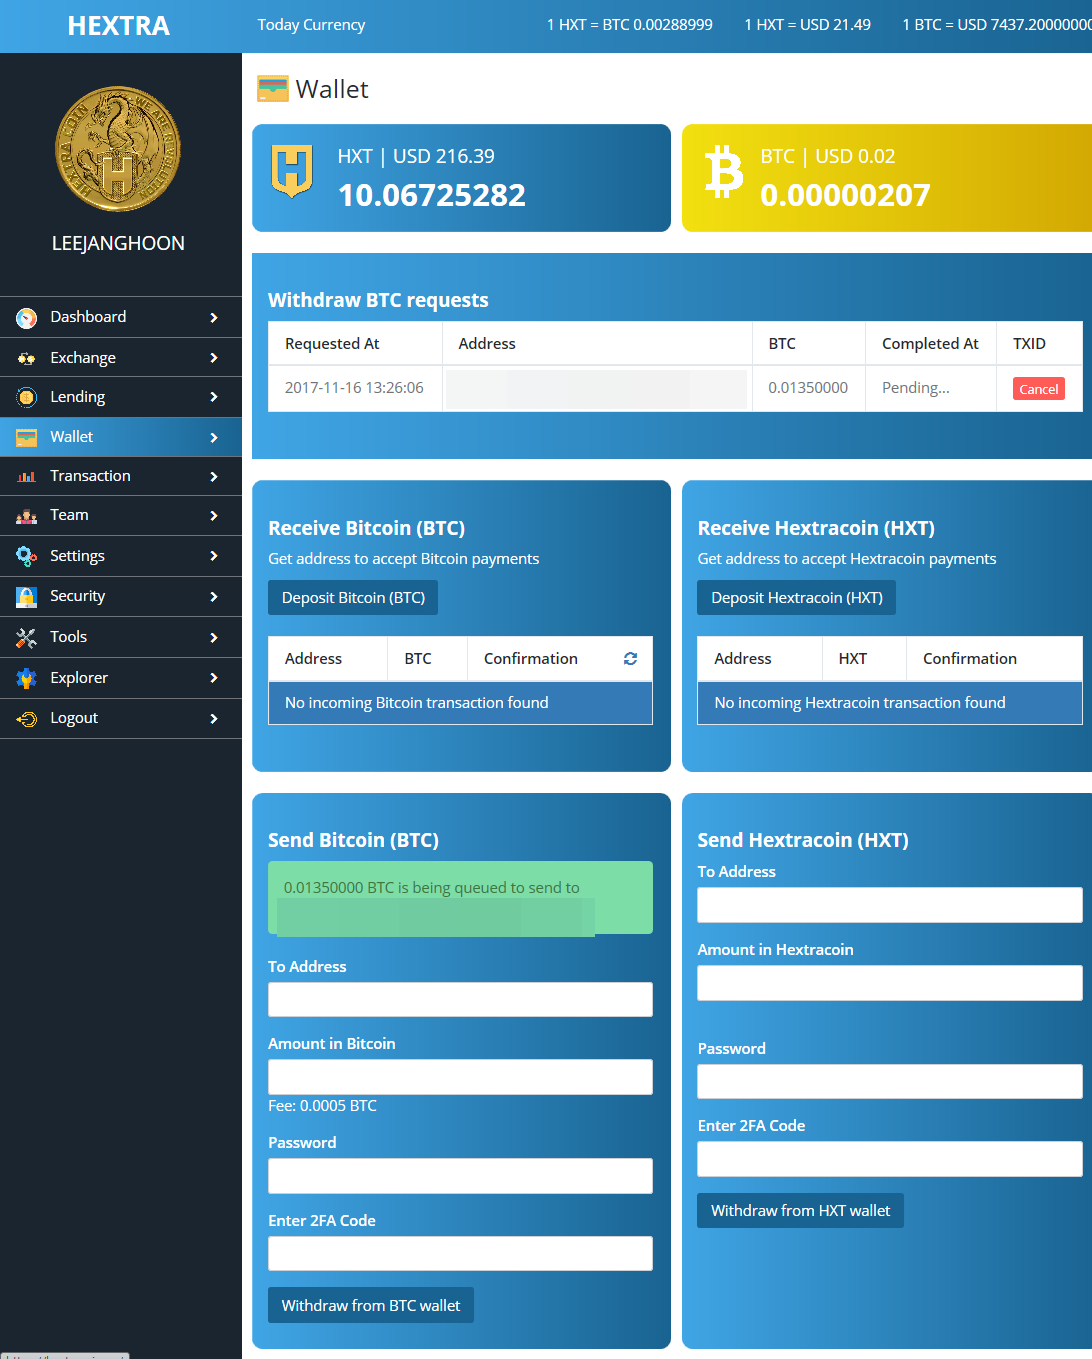Expand the Team menu chevron

214,516
